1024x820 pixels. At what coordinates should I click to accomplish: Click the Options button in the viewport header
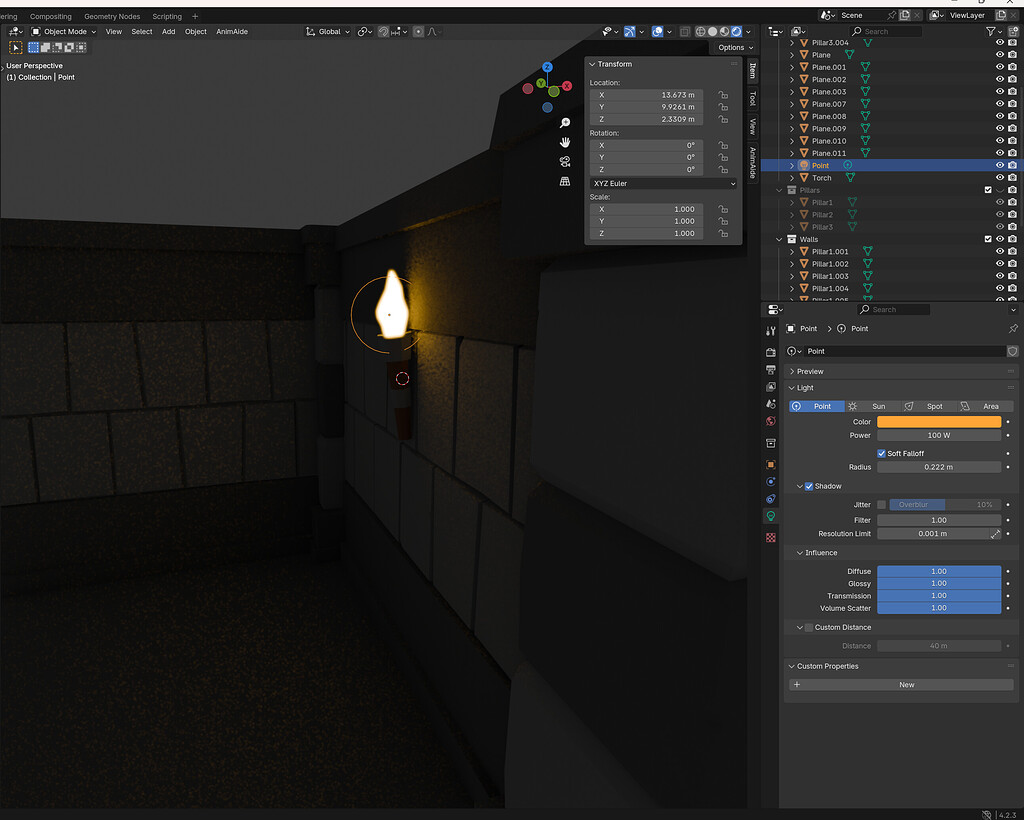[x=733, y=47]
